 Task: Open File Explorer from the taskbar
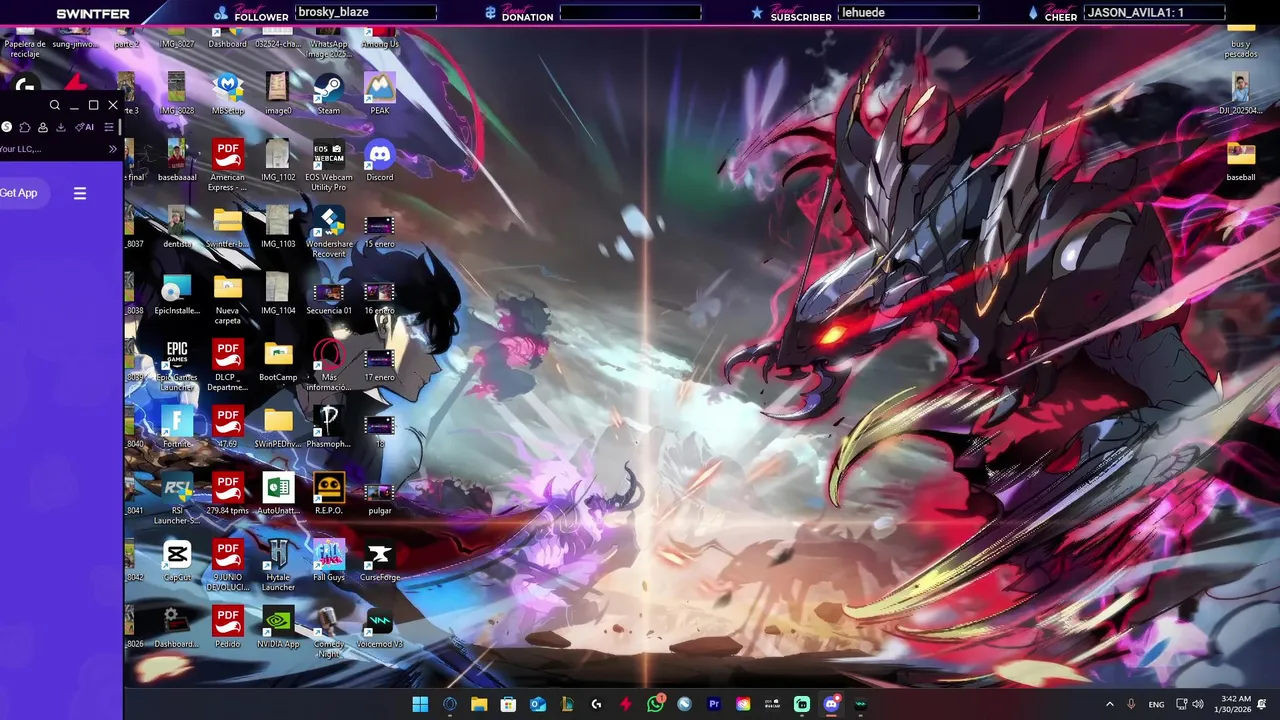[x=479, y=704]
